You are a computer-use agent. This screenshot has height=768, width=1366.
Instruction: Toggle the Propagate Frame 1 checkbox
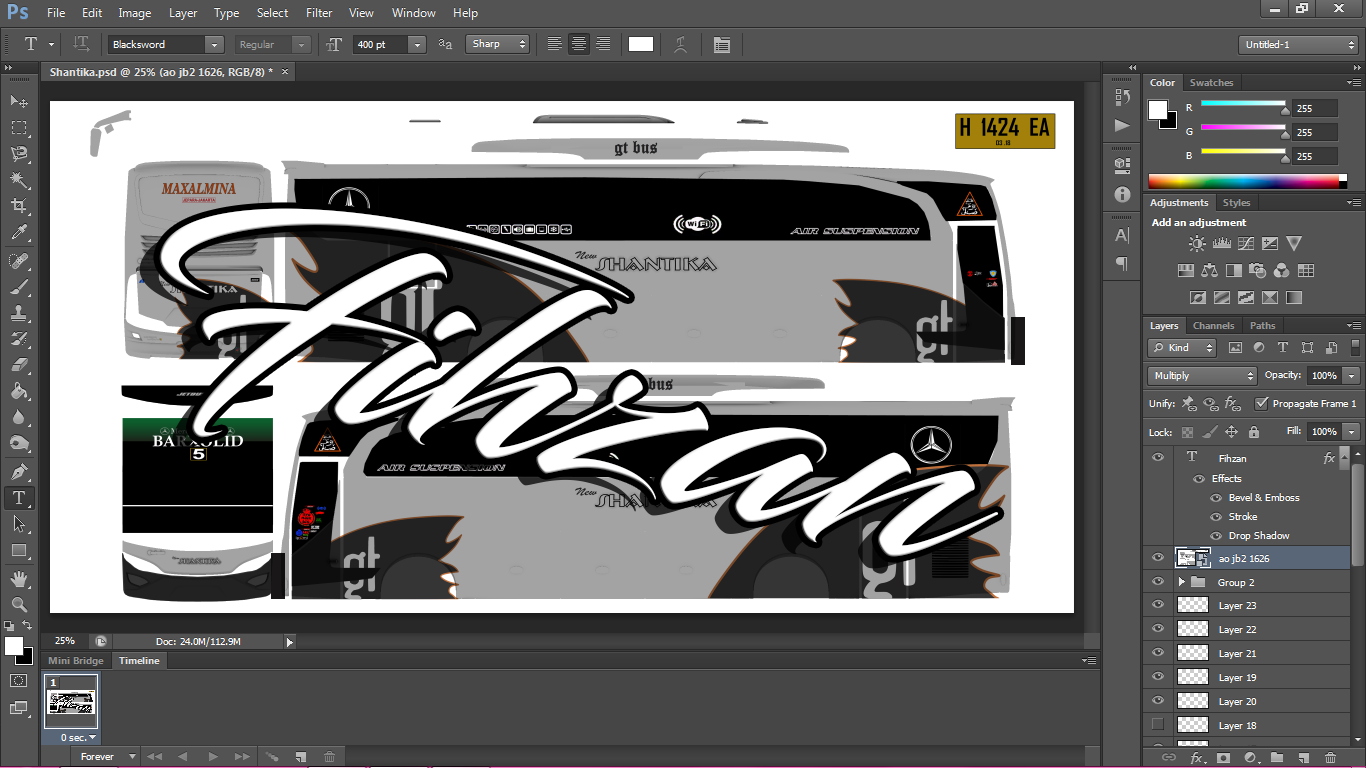point(1262,403)
